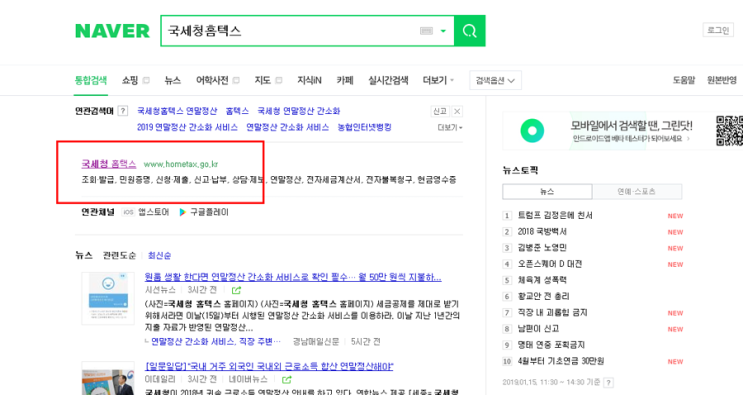Click related search 농협인터넷뱅킹
Viewport: 743px width, 395px height.
click(x=364, y=127)
